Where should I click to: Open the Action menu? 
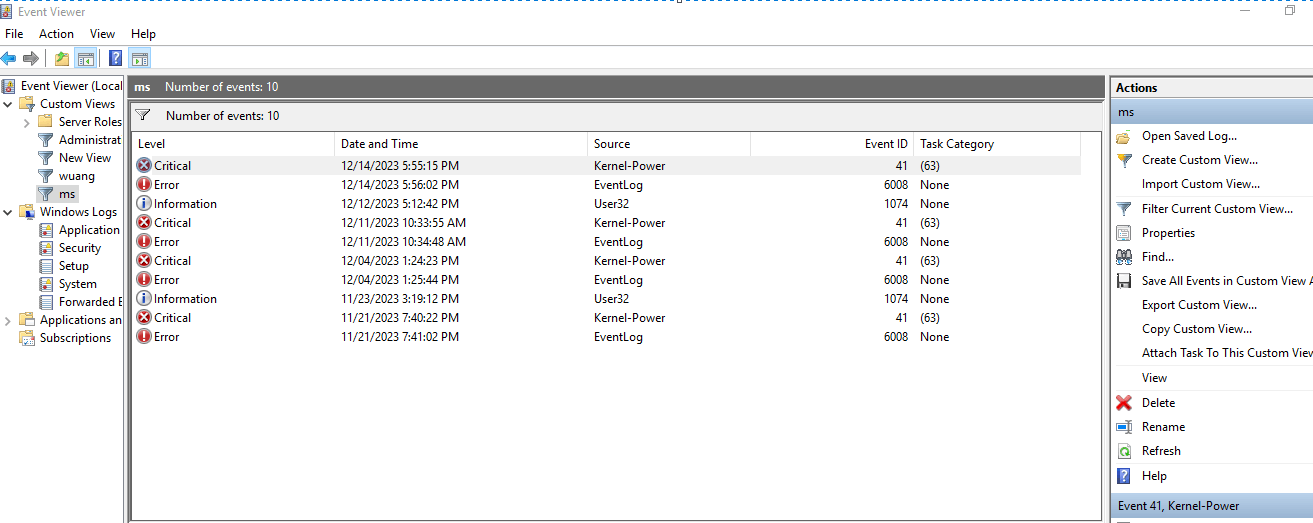click(x=56, y=34)
